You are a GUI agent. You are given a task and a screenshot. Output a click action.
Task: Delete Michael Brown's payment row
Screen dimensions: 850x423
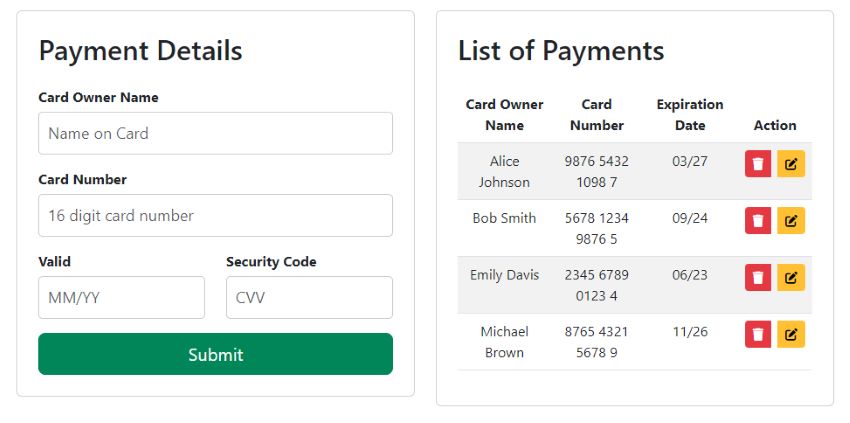pos(758,334)
